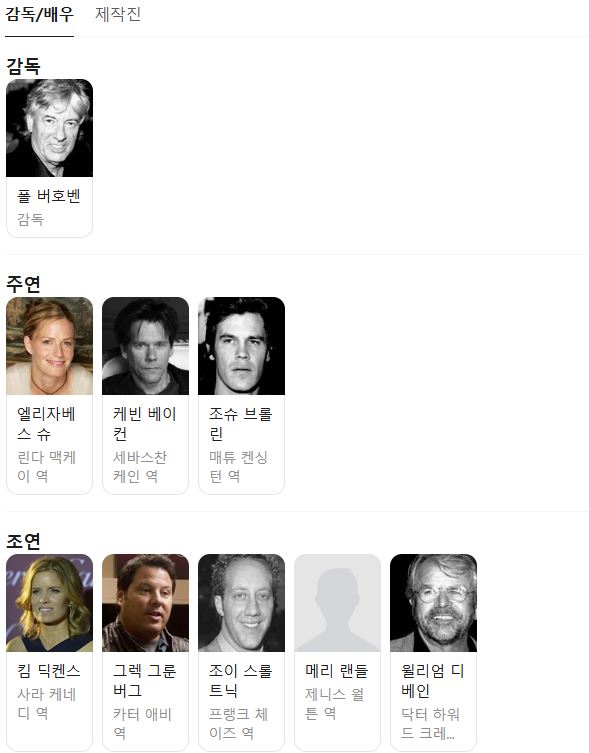Select the 감독/배우 tab
The image size is (589, 753).
(x=39, y=14)
